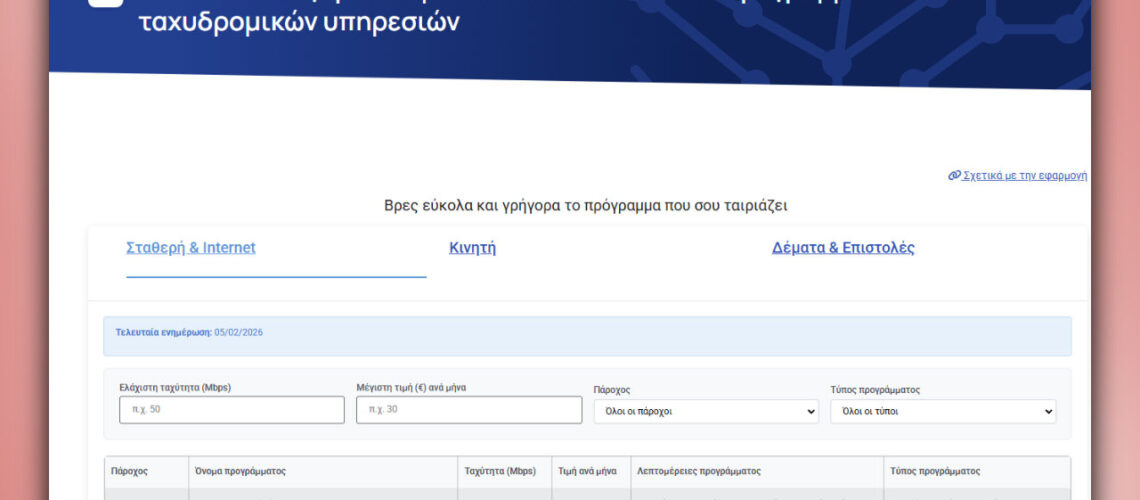Click the Μέγιστη τιμή (€) ανά μήνα field

[x=468, y=410]
